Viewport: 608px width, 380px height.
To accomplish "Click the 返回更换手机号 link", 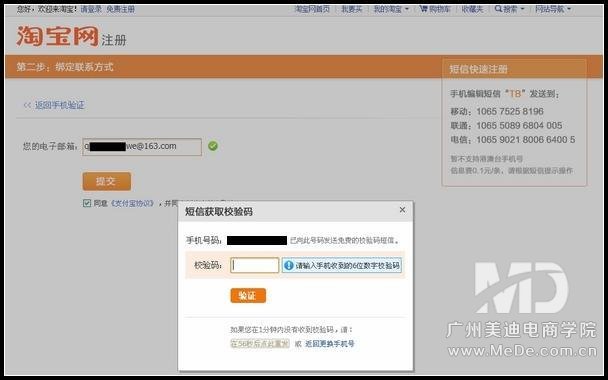I will (330, 344).
